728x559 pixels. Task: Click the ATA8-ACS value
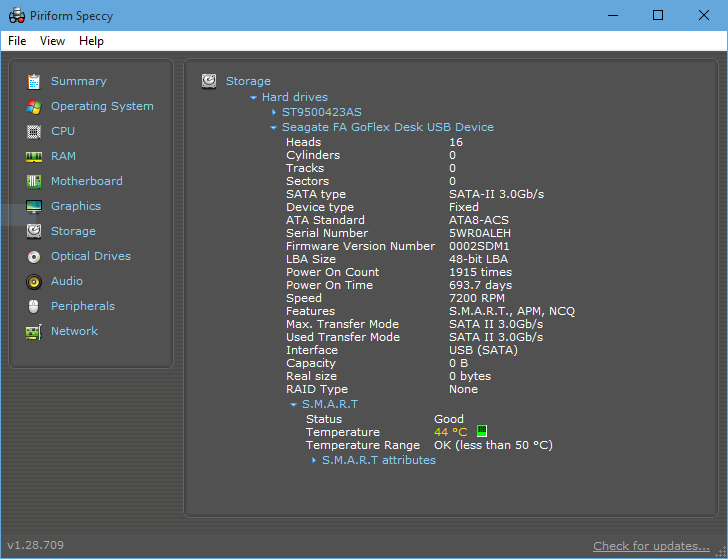pyautogui.click(x=479, y=220)
